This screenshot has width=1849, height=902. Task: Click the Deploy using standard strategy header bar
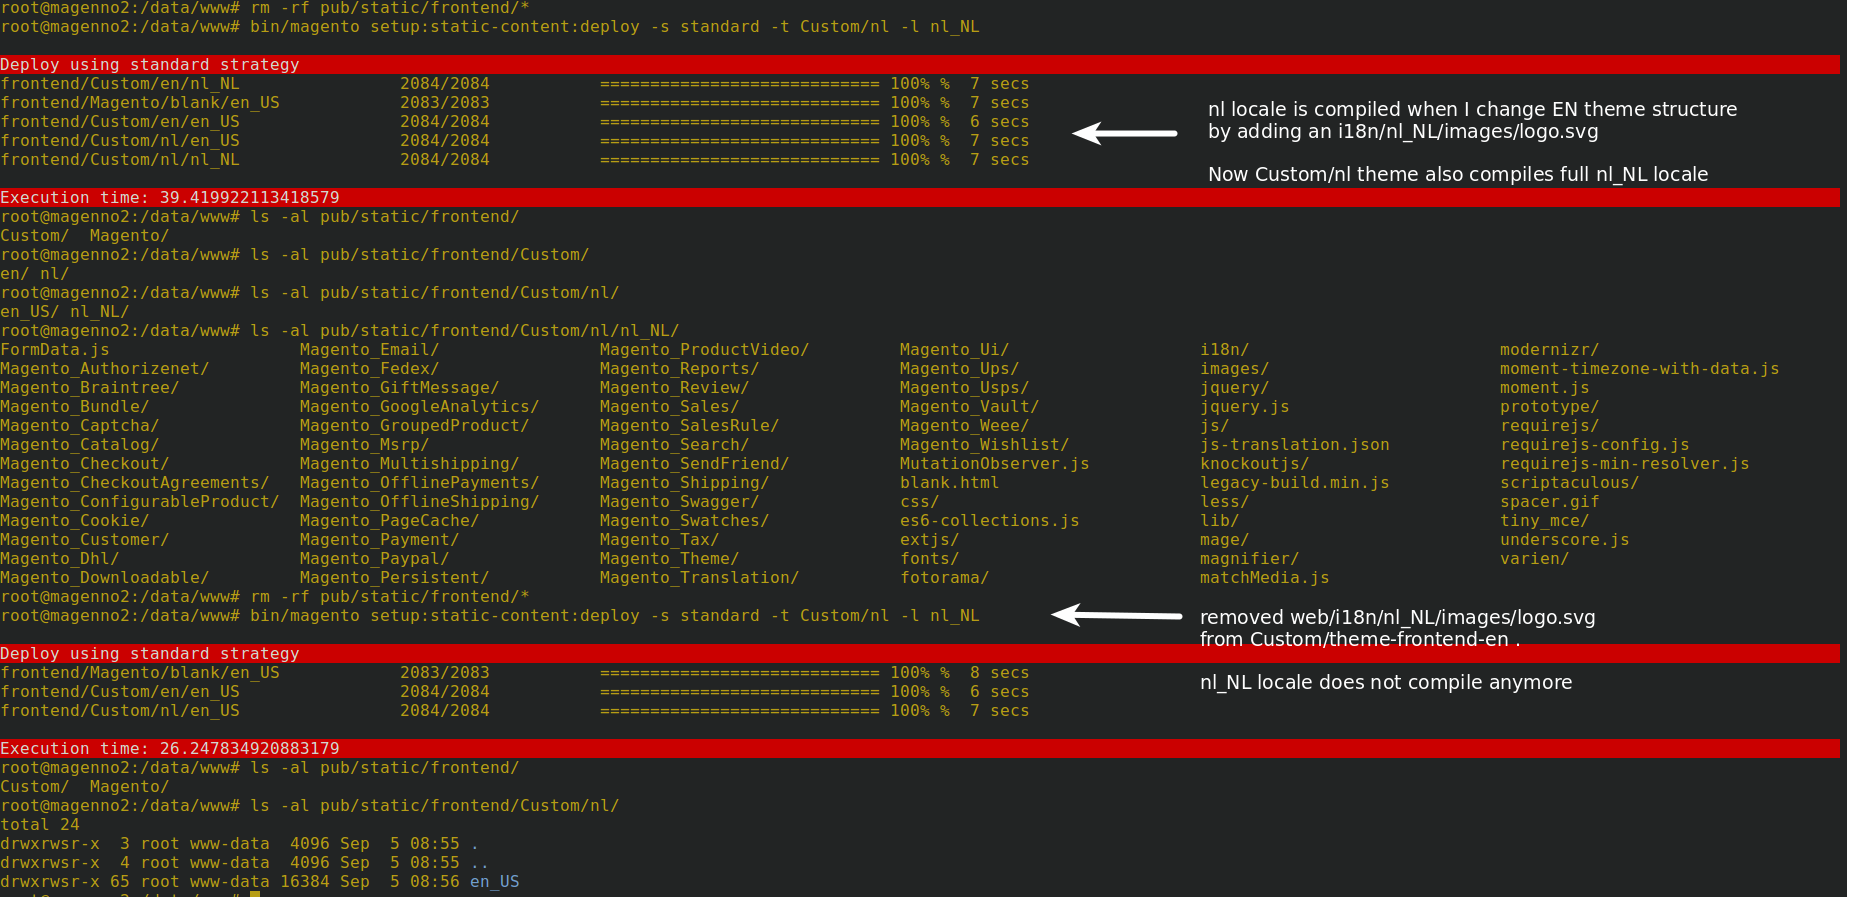(x=150, y=64)
